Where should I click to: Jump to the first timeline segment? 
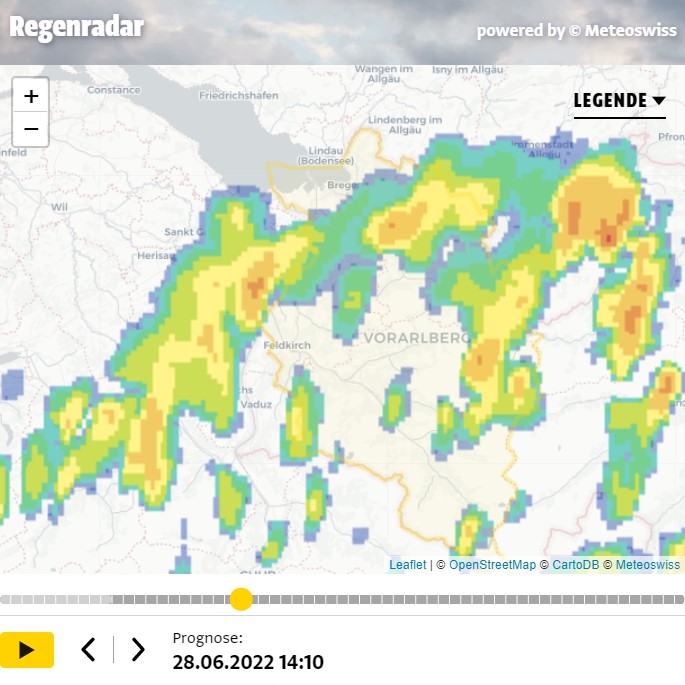(x=5, y=600)
